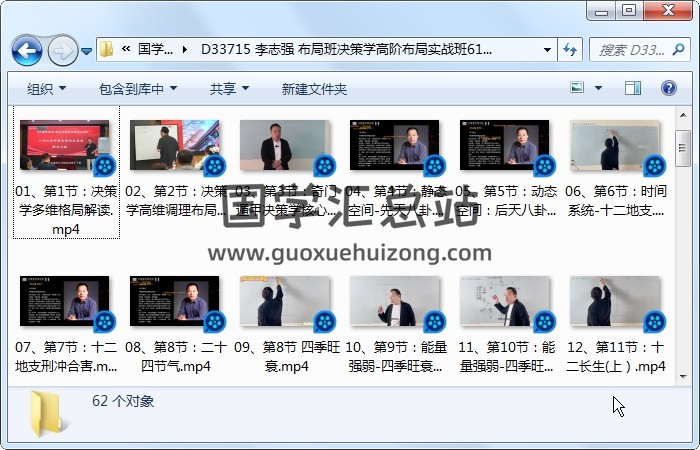
Task: Minimize the Explorer window
Action: 601,11
